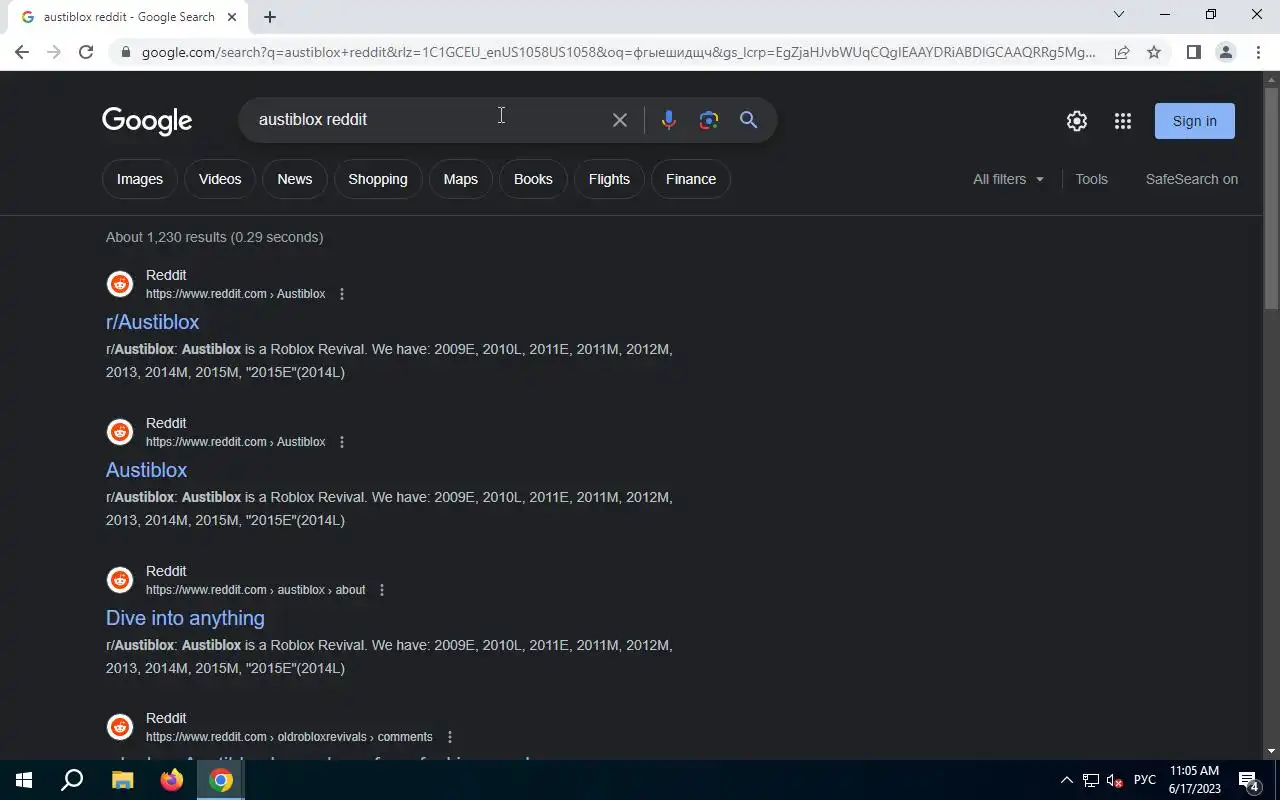Image resolution: width=1280 pixels, height=800 pixels.
Task: Open search Tools
Action: tap(1091, 179)
